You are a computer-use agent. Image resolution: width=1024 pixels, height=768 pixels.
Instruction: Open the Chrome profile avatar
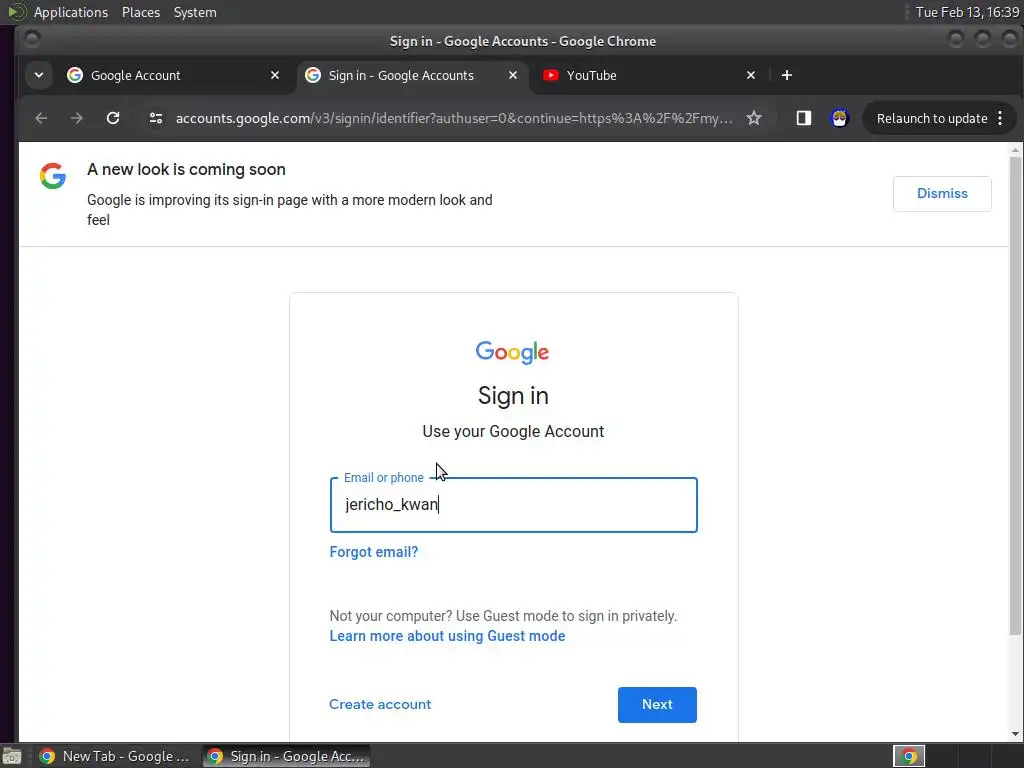(x=839, y=118)
